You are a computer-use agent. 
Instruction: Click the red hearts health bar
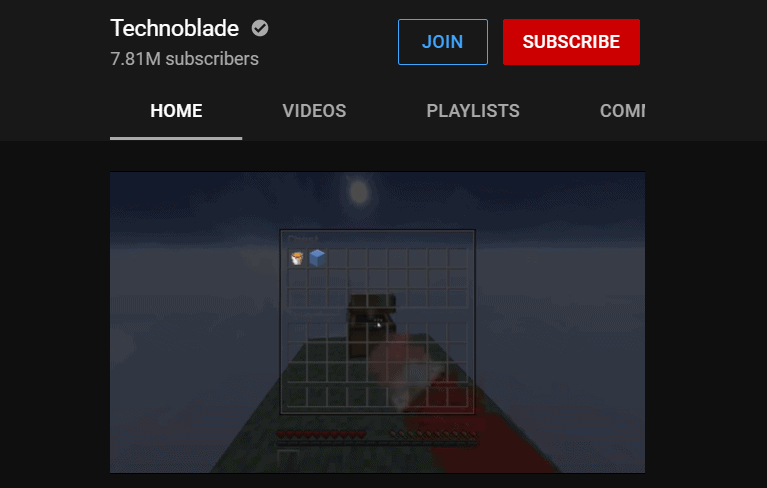321,434
